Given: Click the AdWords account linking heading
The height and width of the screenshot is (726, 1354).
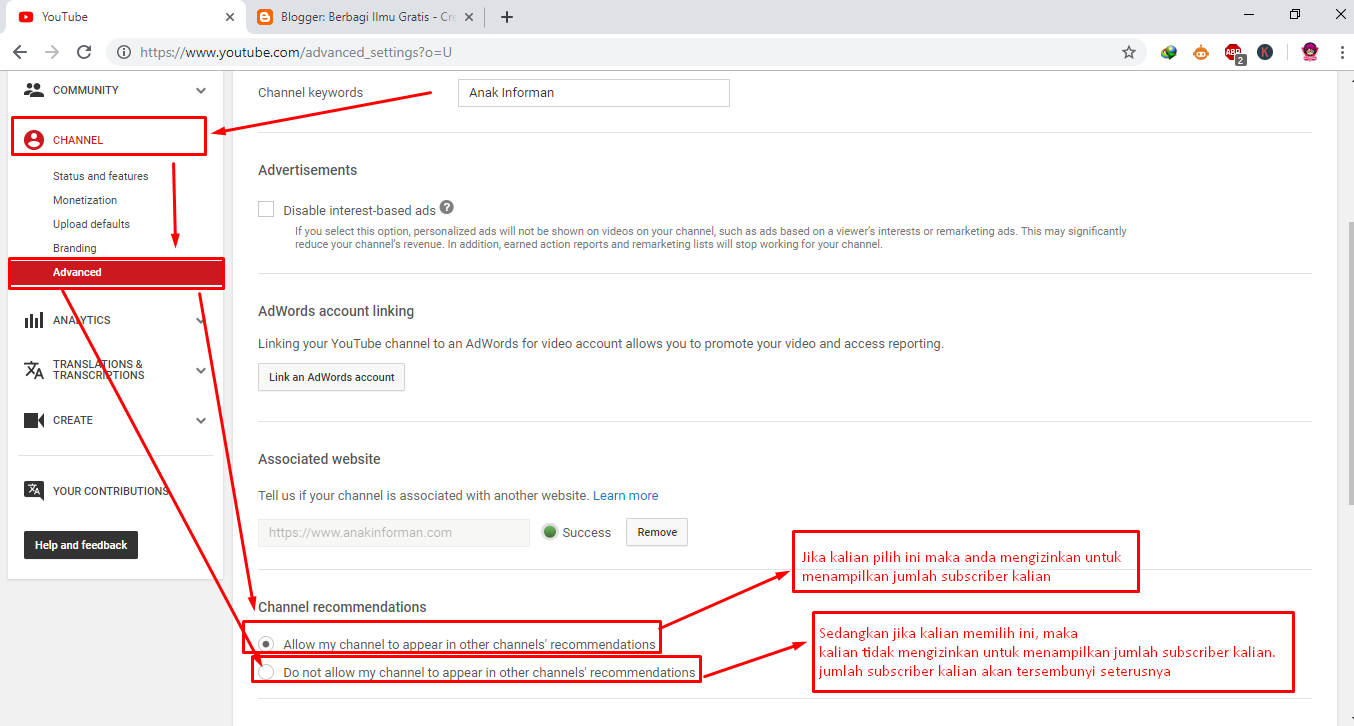Looking at the screenshot, I should (336, 311).
